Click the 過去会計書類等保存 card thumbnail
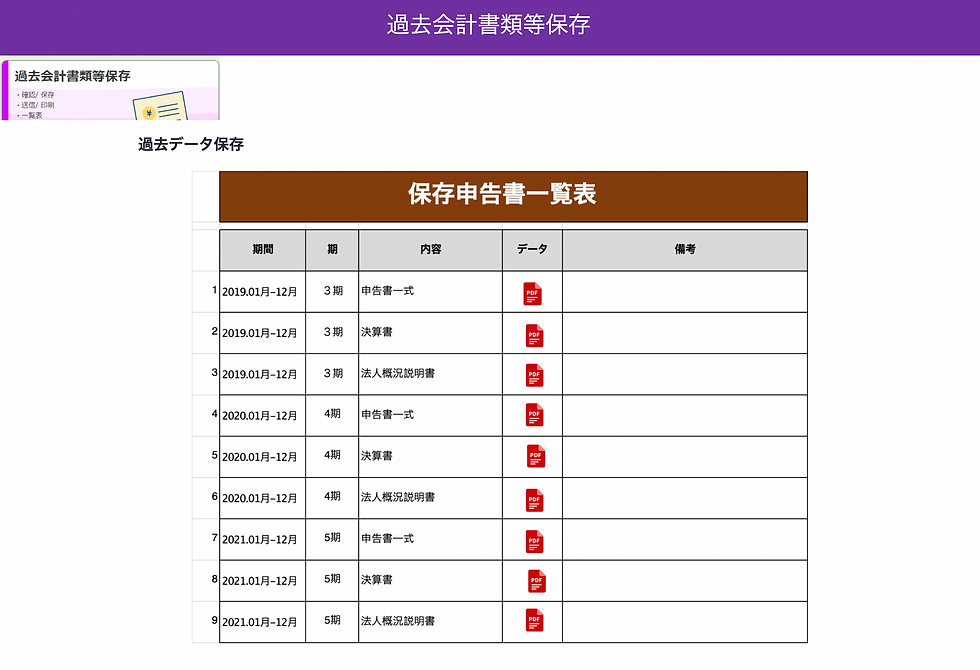Image resolution: width=980 pixels, height=670 pixels. [x=111, y=90]
